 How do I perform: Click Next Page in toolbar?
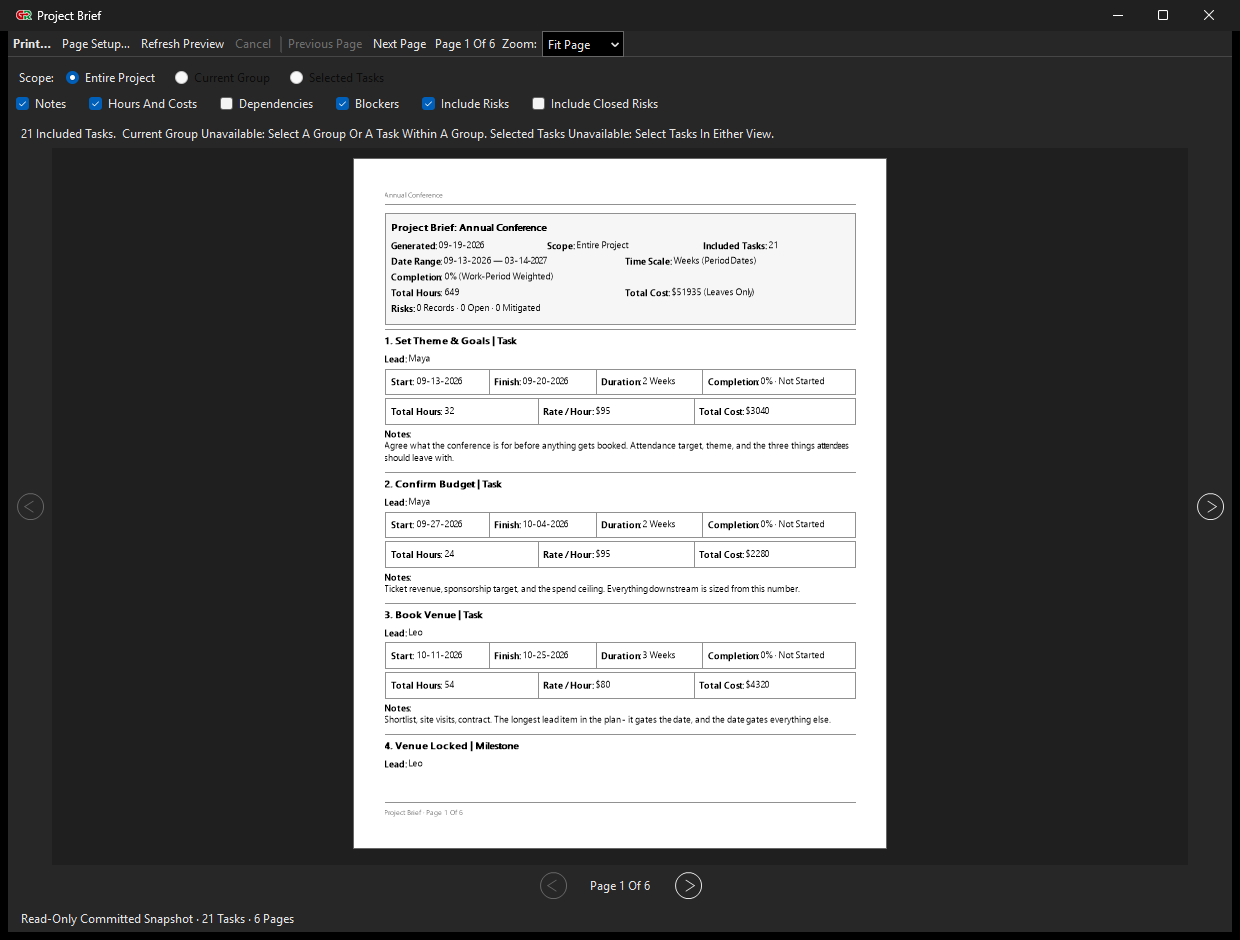click(x=399, y=44)
